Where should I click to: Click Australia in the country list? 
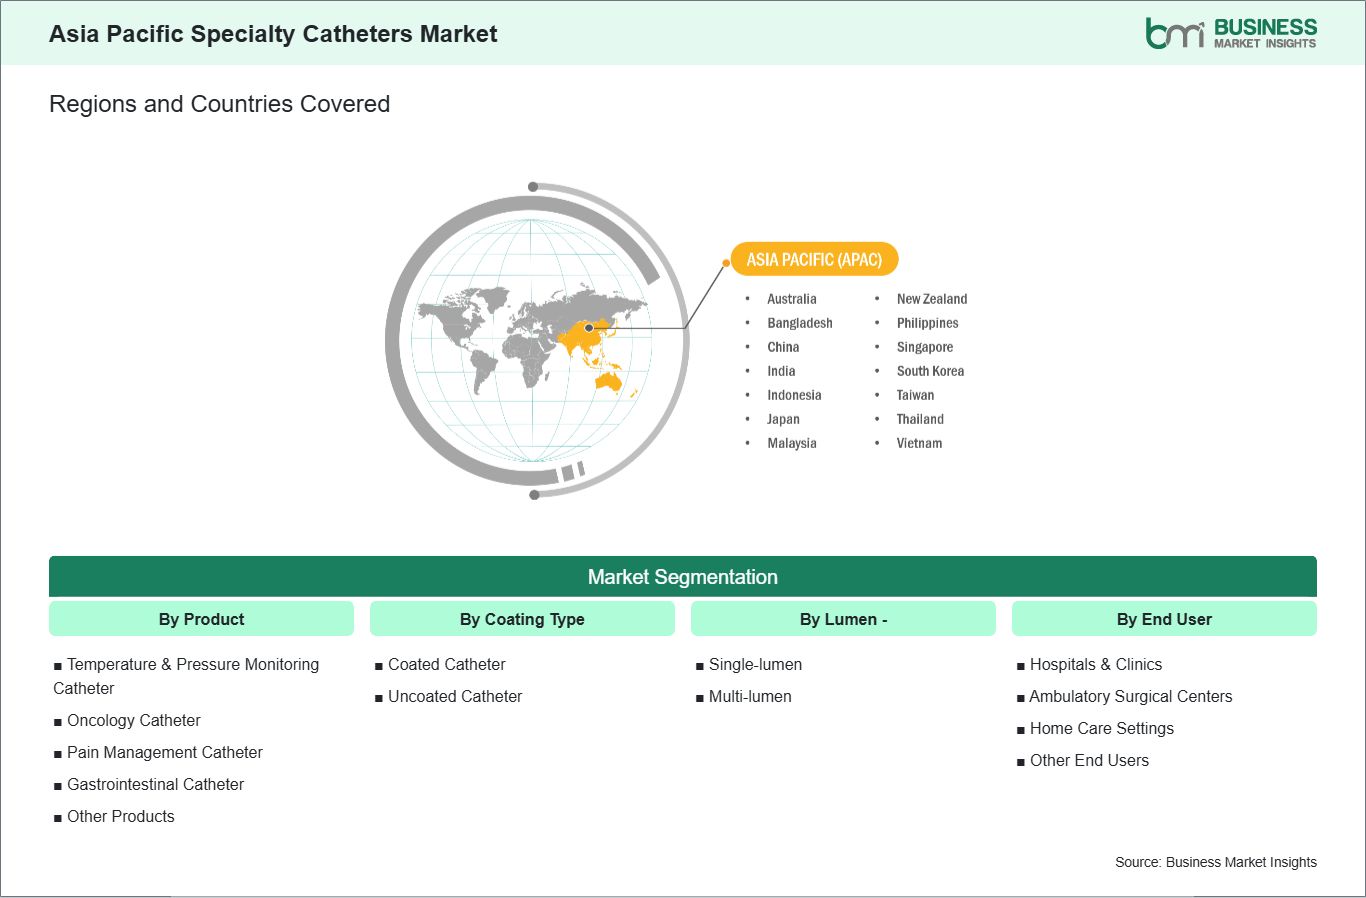(791, 299)
